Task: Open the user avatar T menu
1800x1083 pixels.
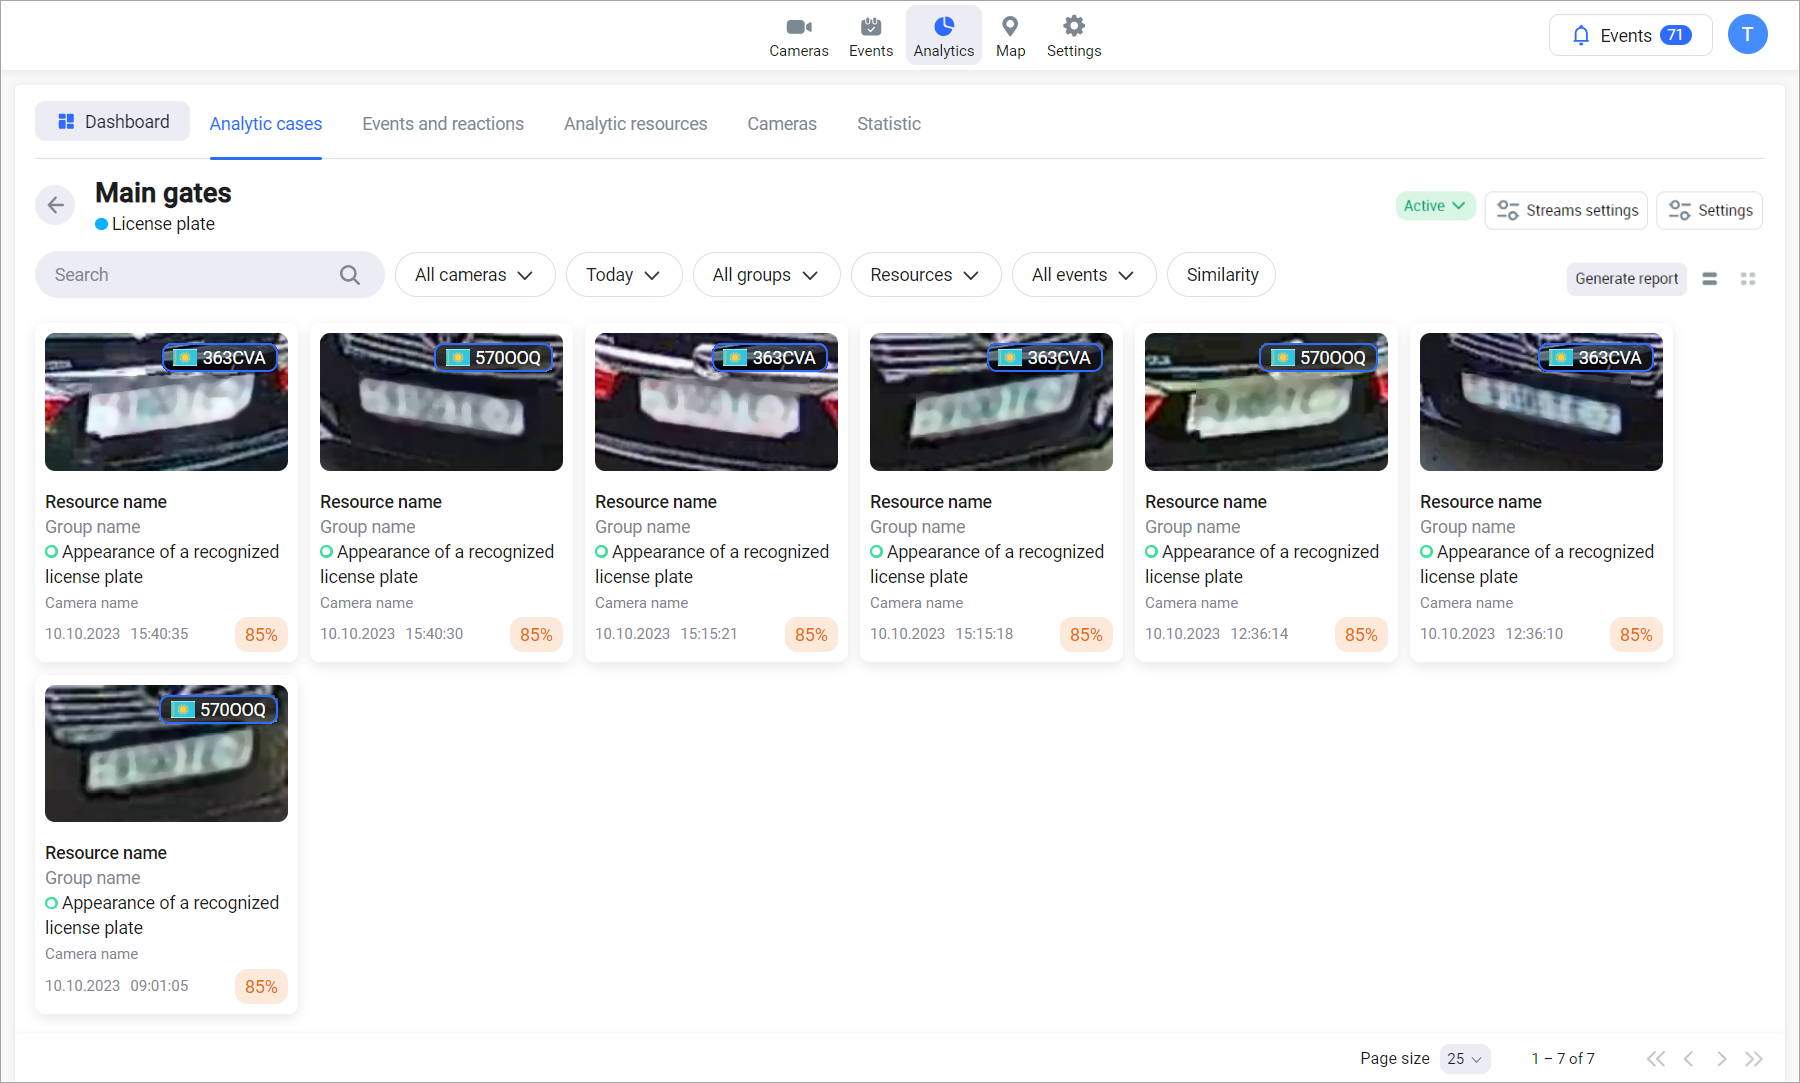Action: click(1747, 35)
